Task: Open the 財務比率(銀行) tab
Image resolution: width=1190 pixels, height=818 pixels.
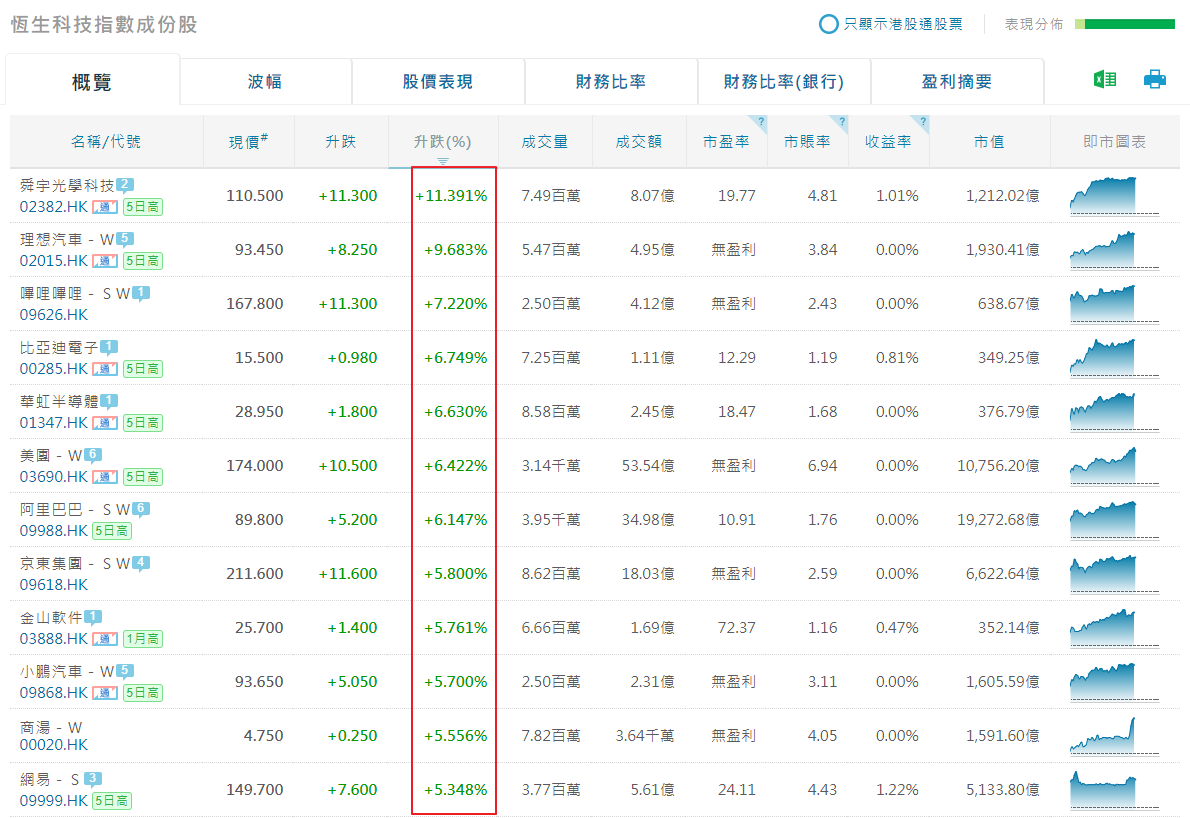Action: coord(784,82)
